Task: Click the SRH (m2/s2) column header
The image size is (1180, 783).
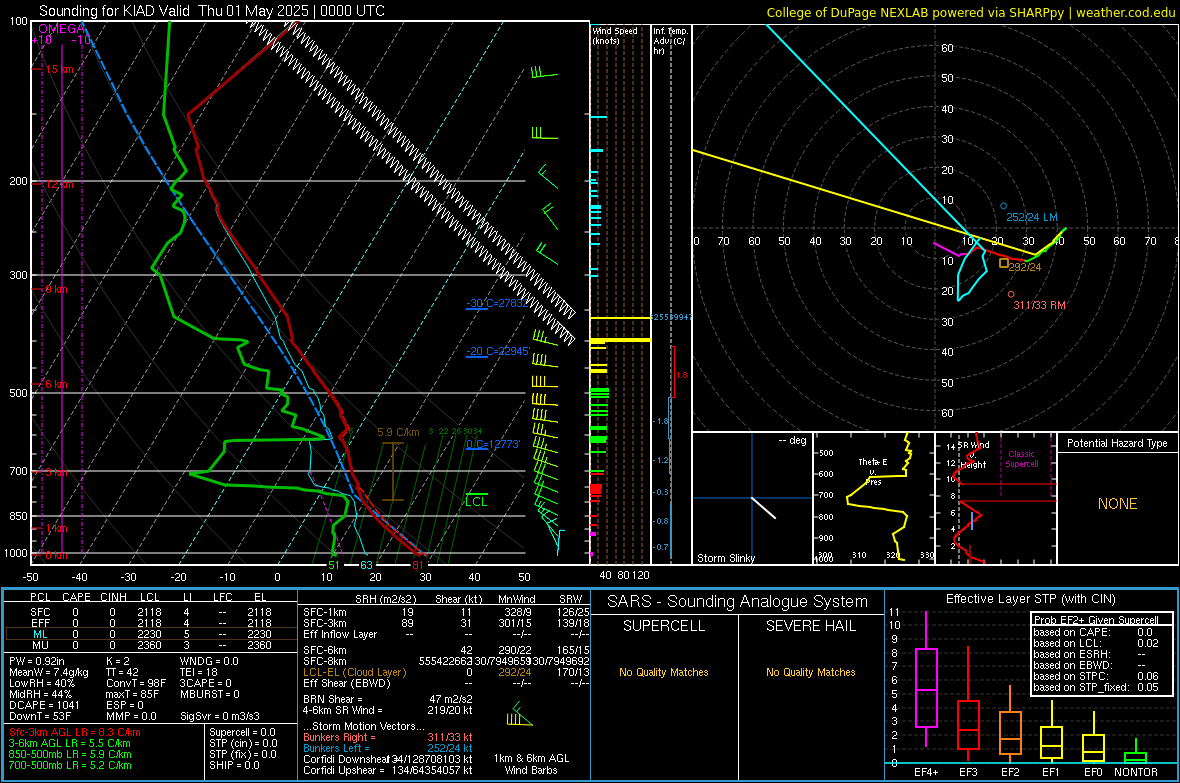Action: pyautogui.click(x=385, y=599)
